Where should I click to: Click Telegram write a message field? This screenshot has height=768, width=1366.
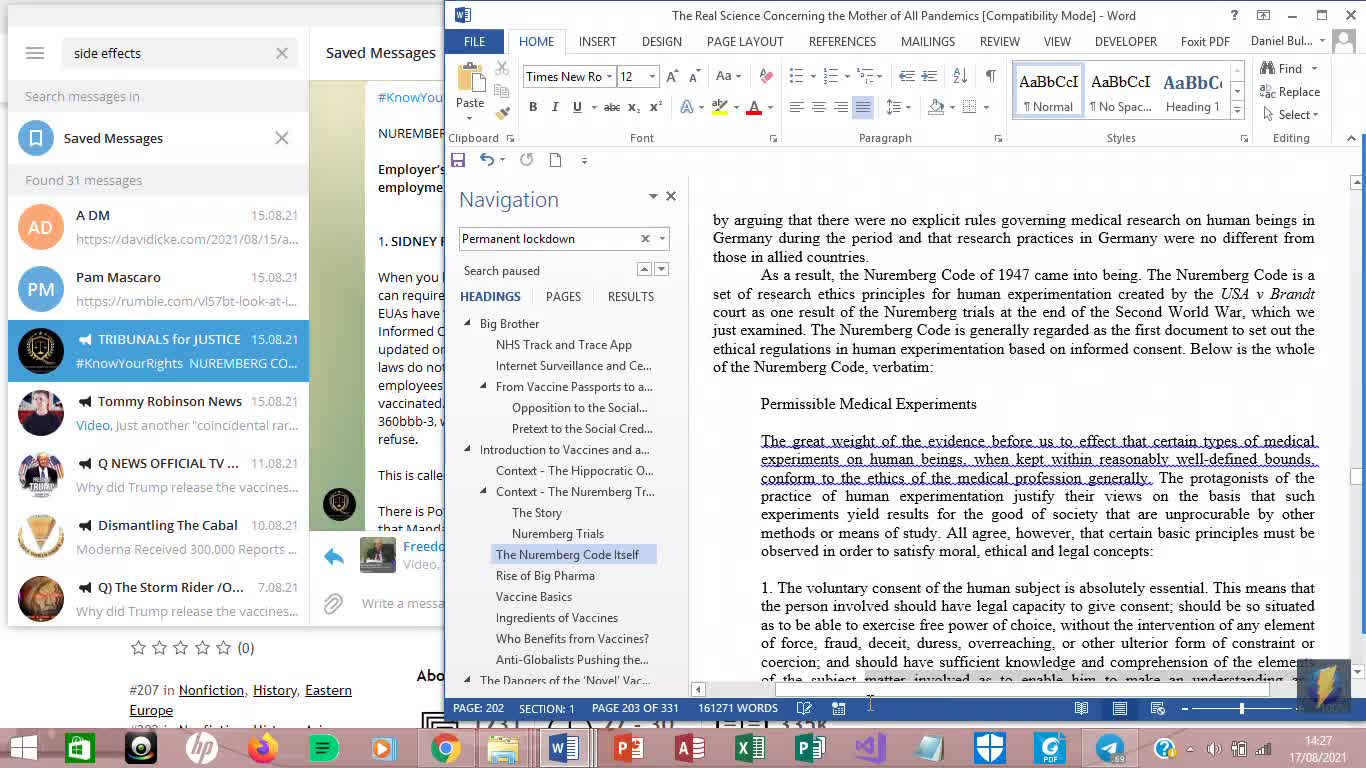coord(403,603)
